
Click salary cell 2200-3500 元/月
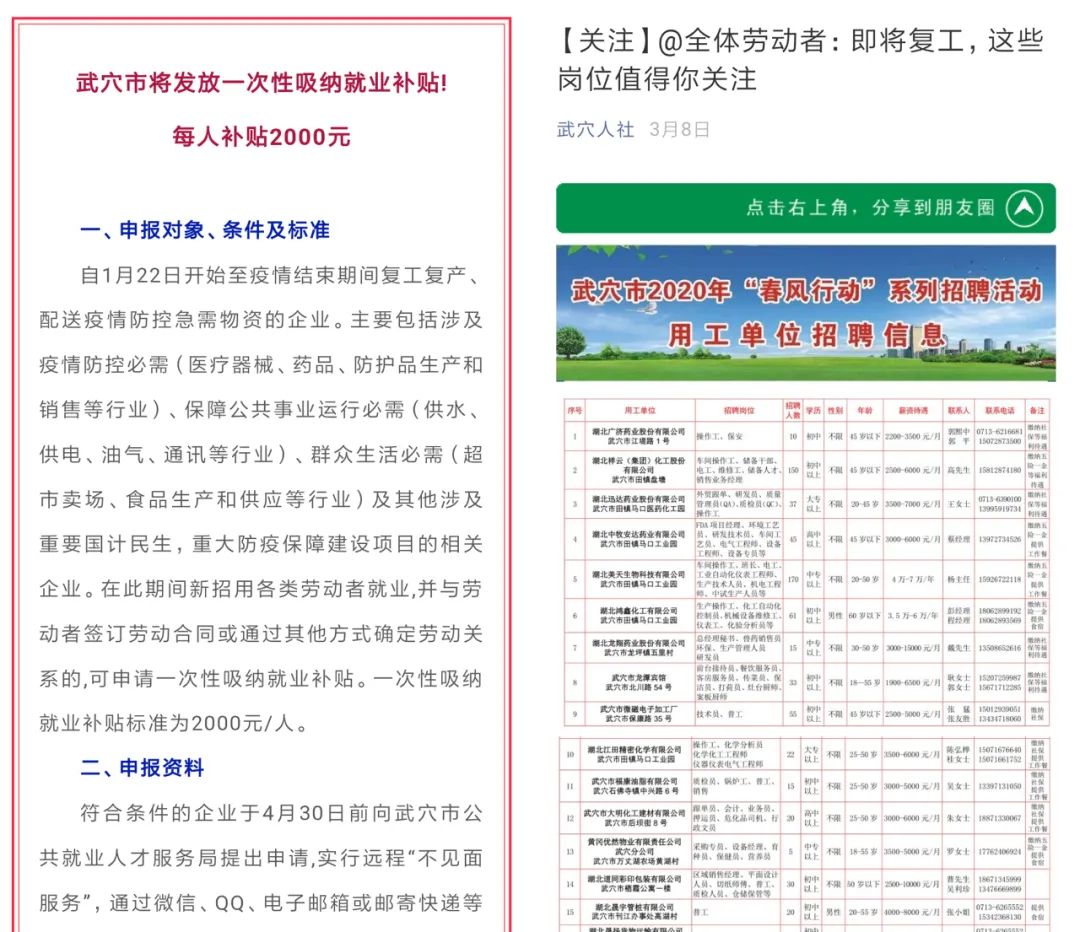pos(913,436)
